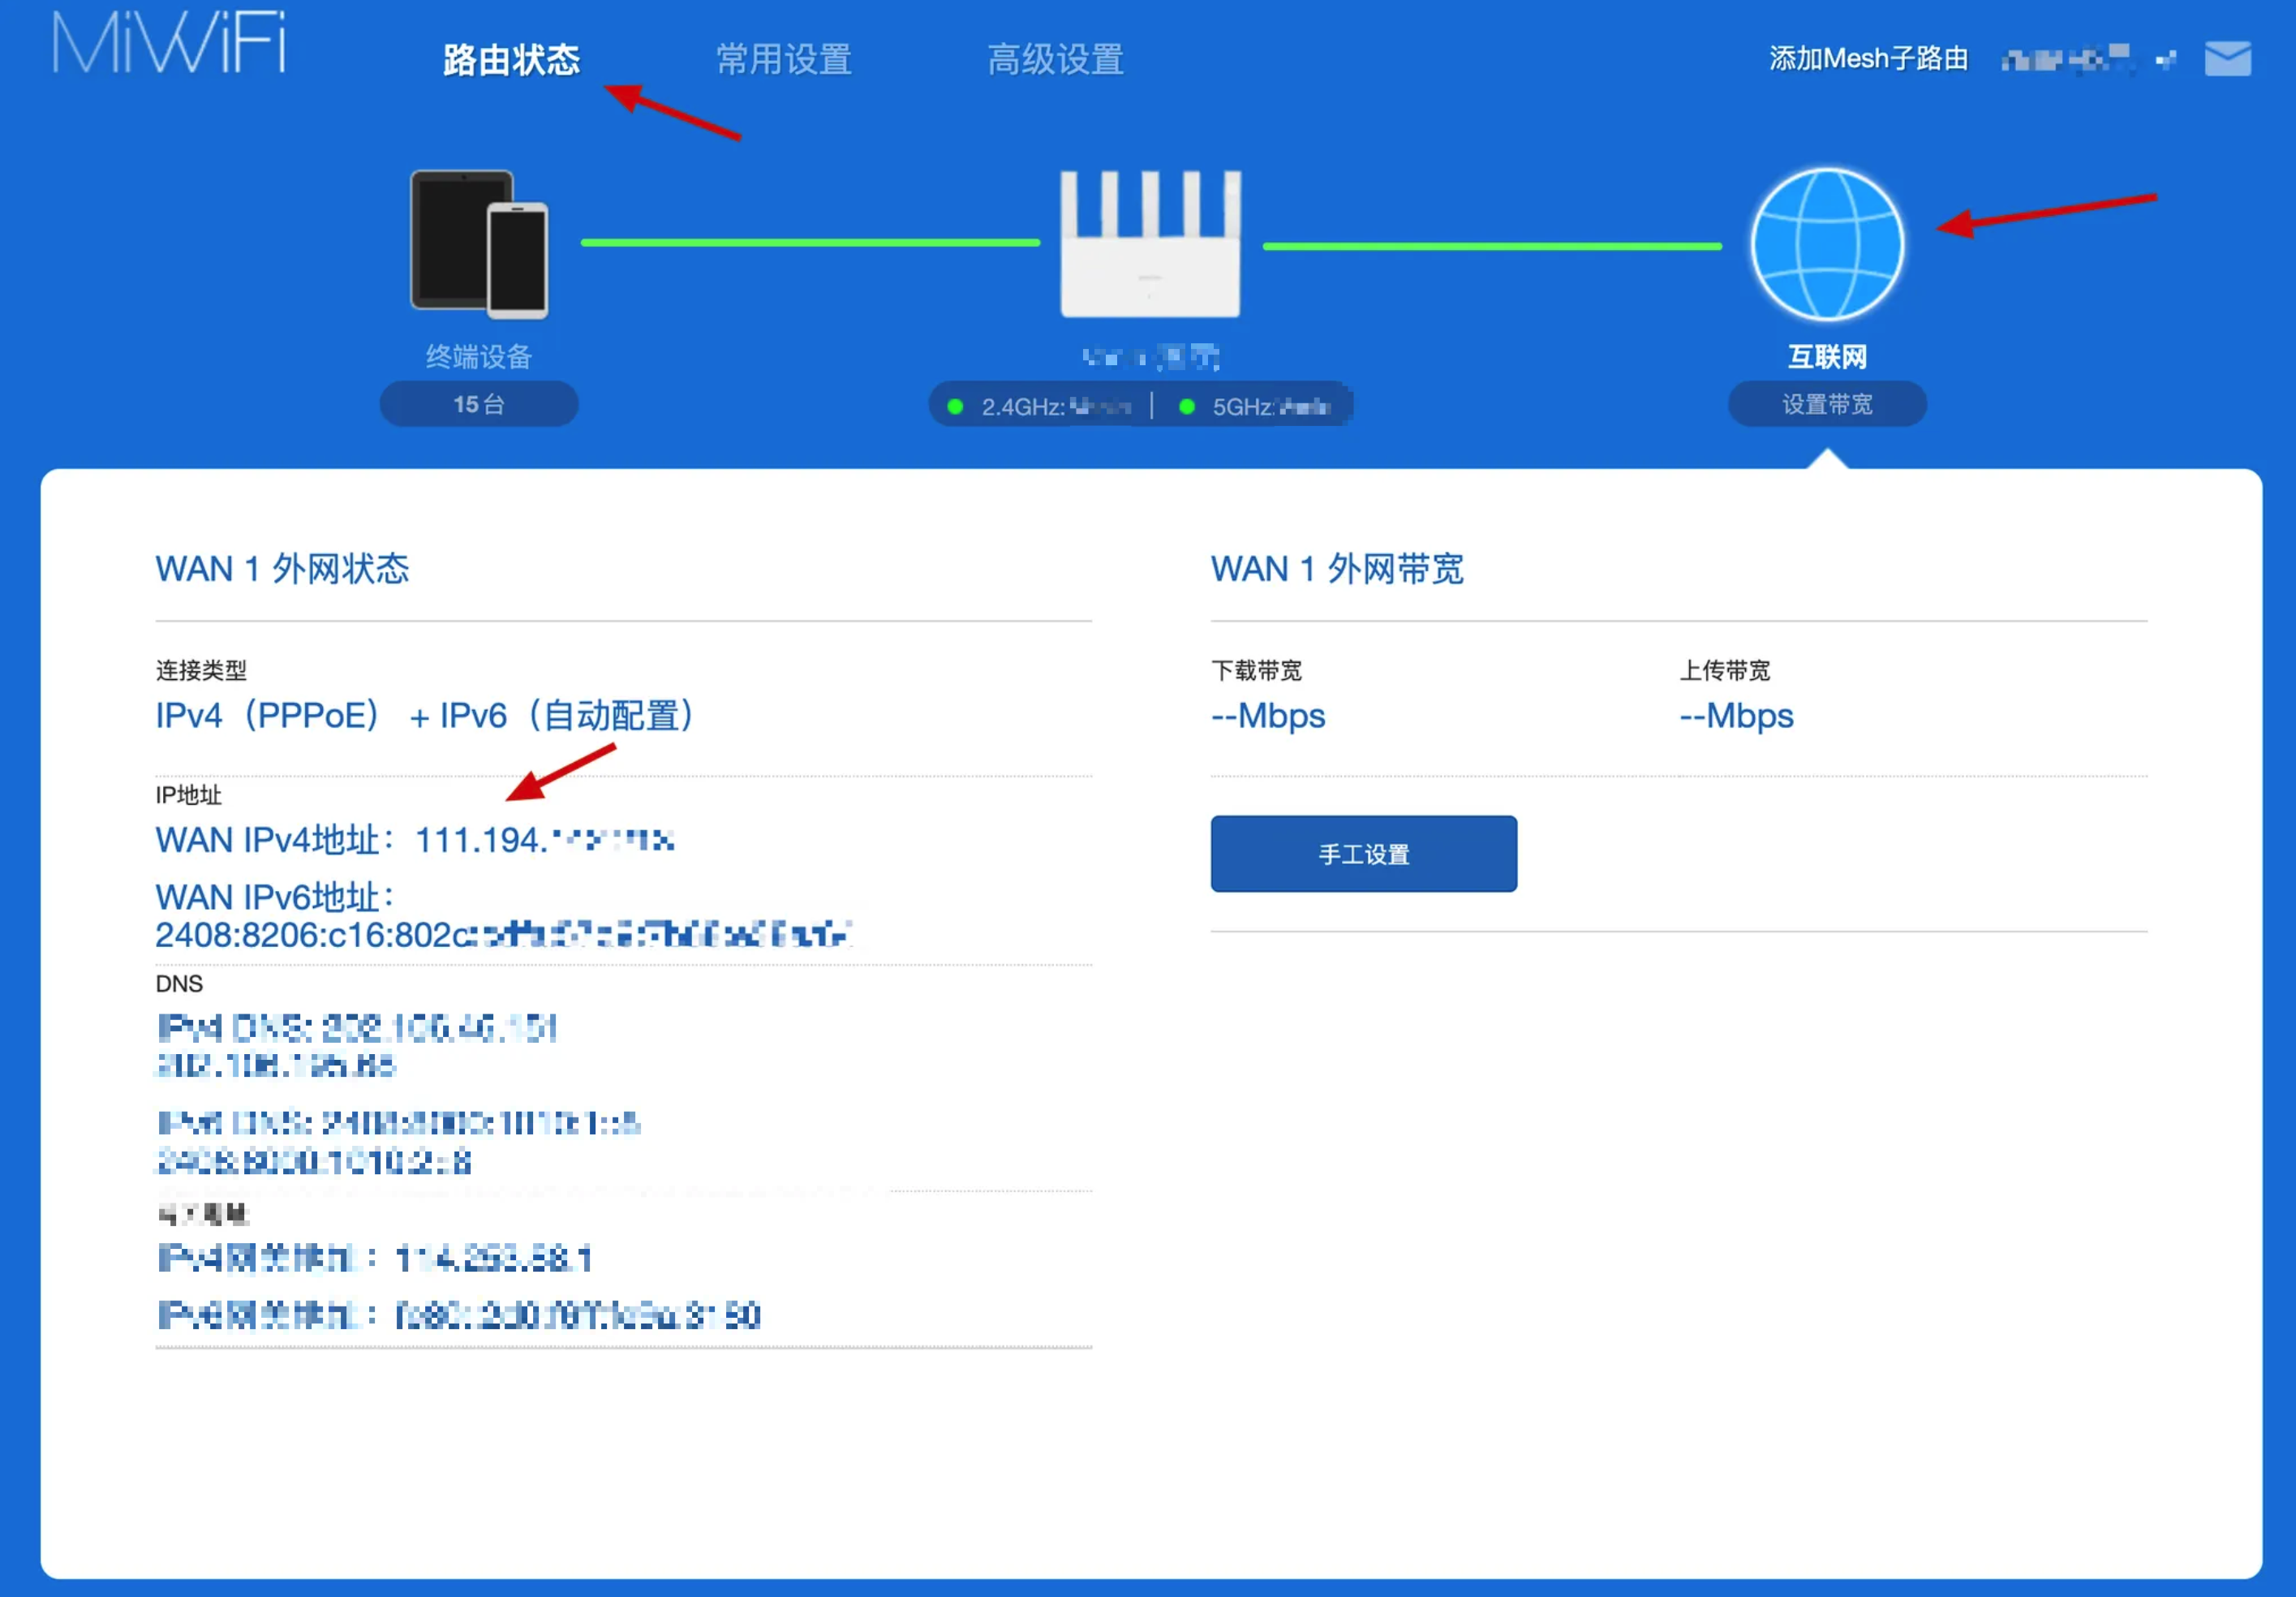The height and width of the screenshot is (1597, 2296).
Task: Click the 连接类型 label
Action: pyautogui.click(x=201, y=670)
